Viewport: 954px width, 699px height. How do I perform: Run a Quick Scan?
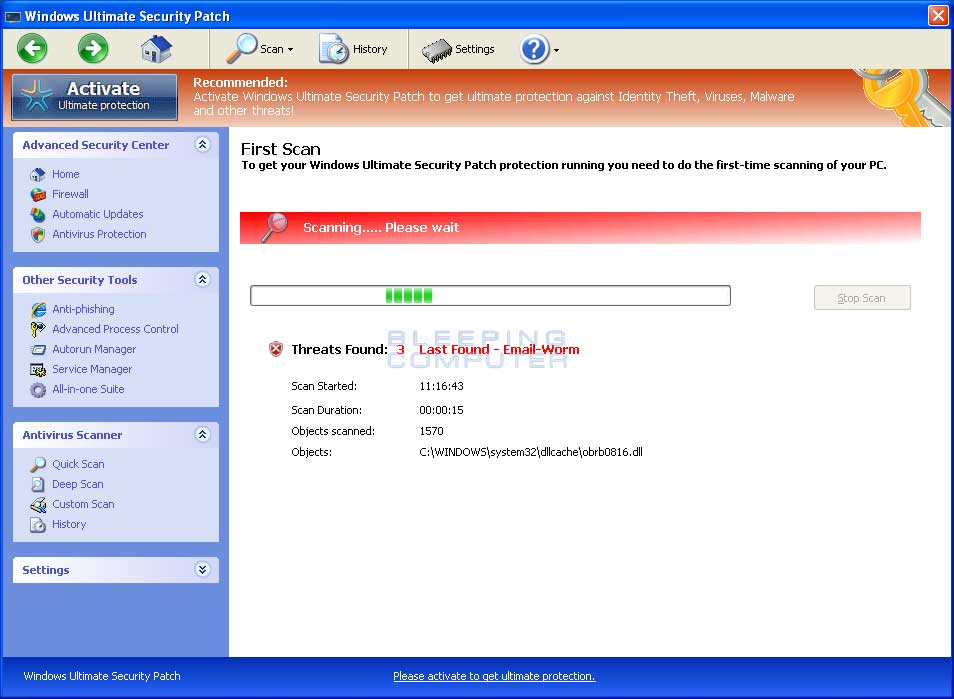(78, 464)
